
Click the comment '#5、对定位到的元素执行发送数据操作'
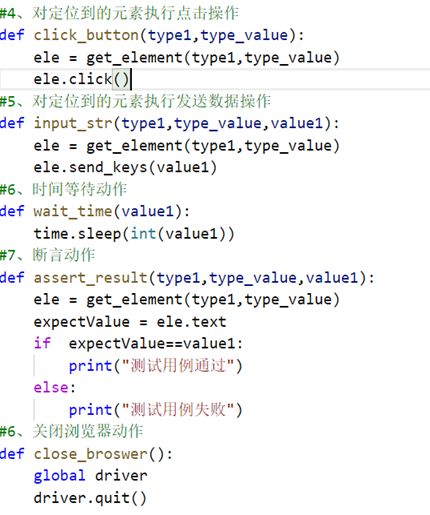click(x=135, y=101)
